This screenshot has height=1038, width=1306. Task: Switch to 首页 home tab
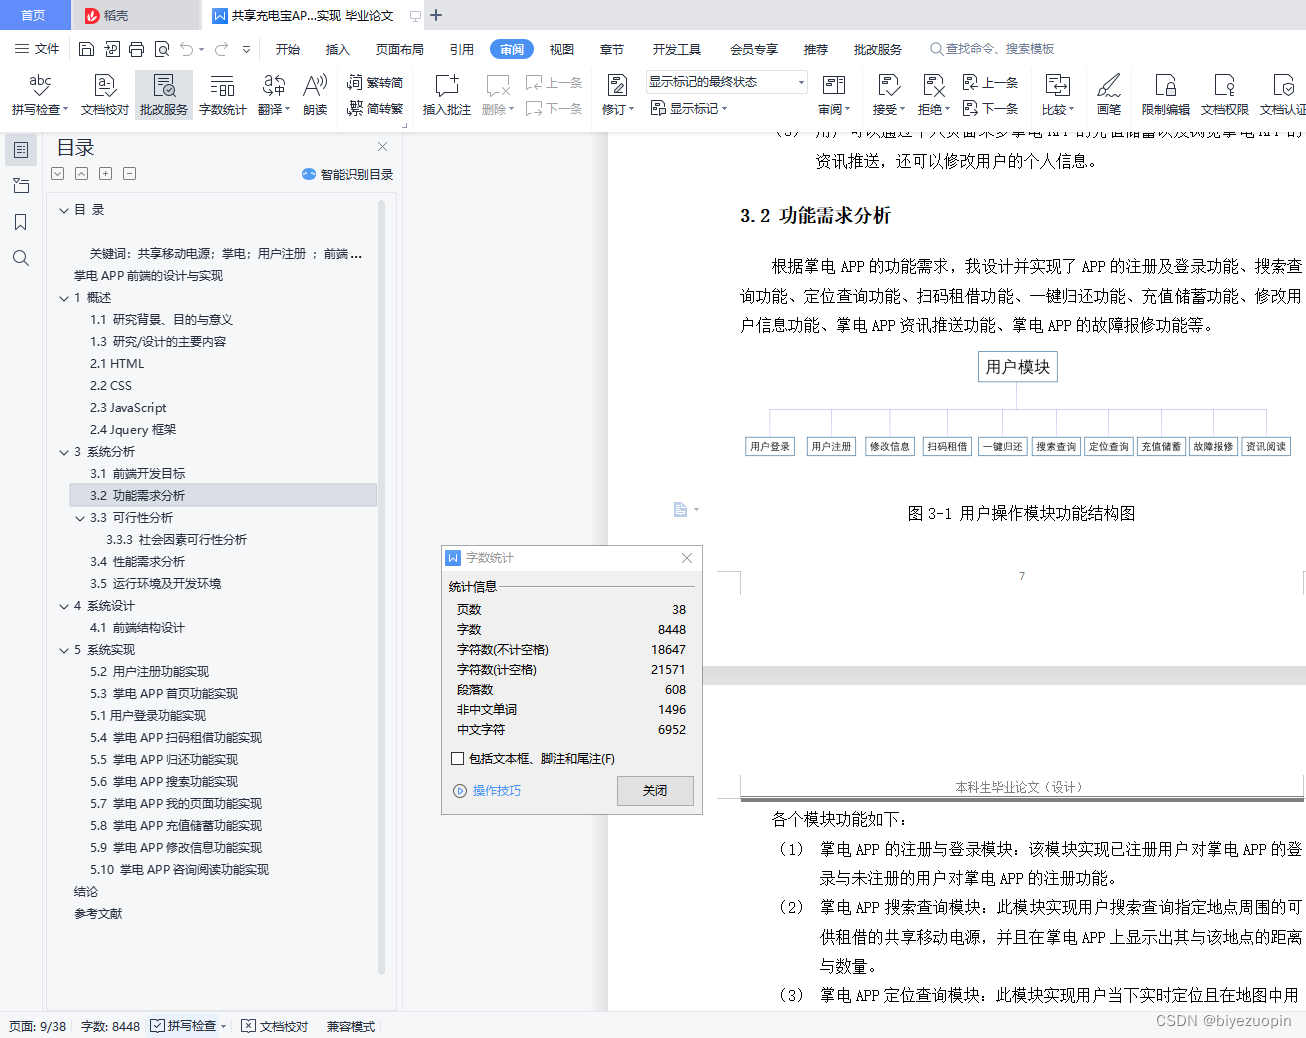pos(34,15)
